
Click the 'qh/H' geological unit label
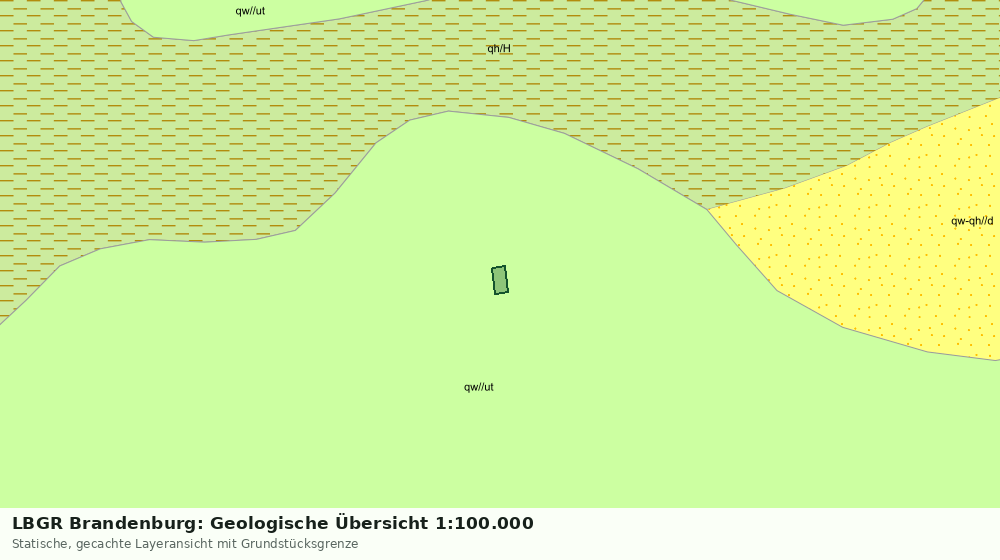(499, 48)
